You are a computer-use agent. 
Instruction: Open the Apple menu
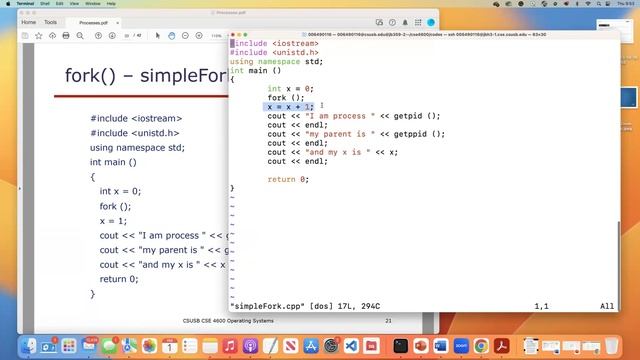point(8,3)
